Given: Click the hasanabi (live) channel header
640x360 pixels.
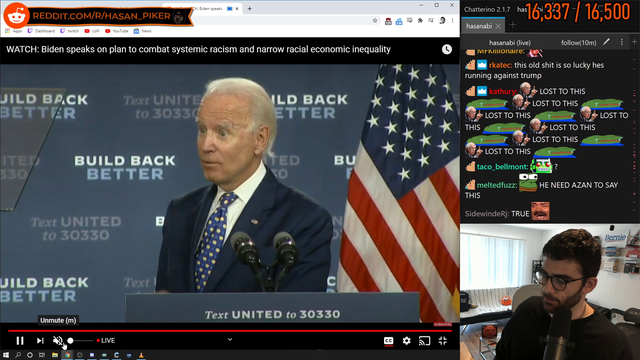Looking at the screenshot, I should pos(510,42).
